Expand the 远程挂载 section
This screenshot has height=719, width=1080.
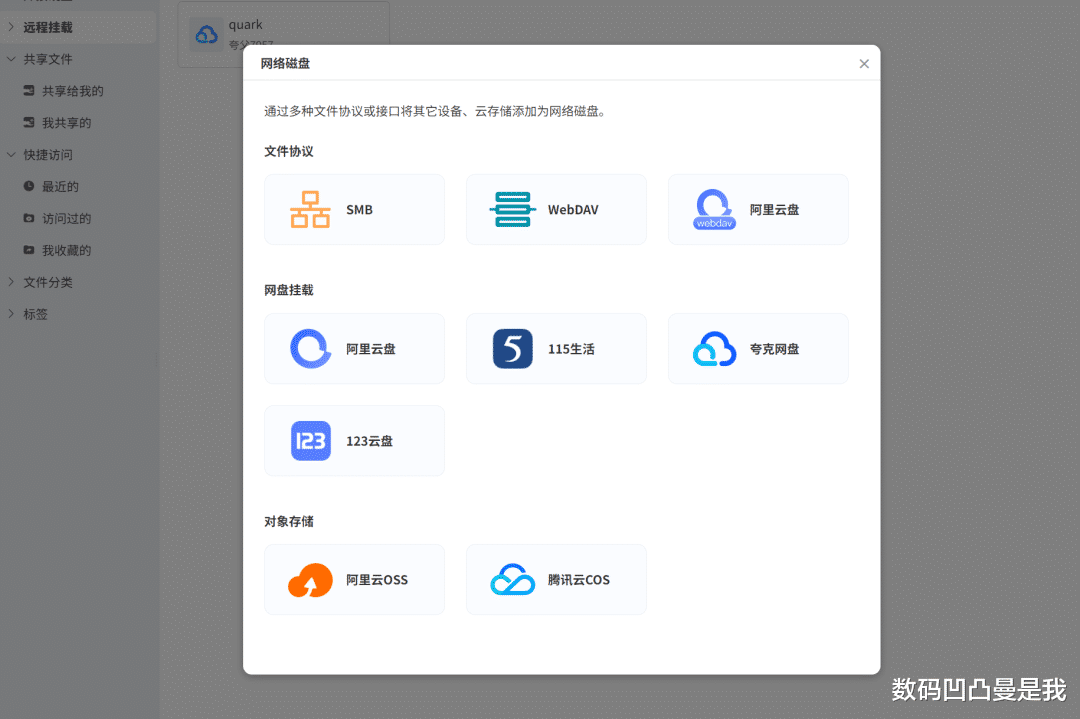click(x=11, y=27)
